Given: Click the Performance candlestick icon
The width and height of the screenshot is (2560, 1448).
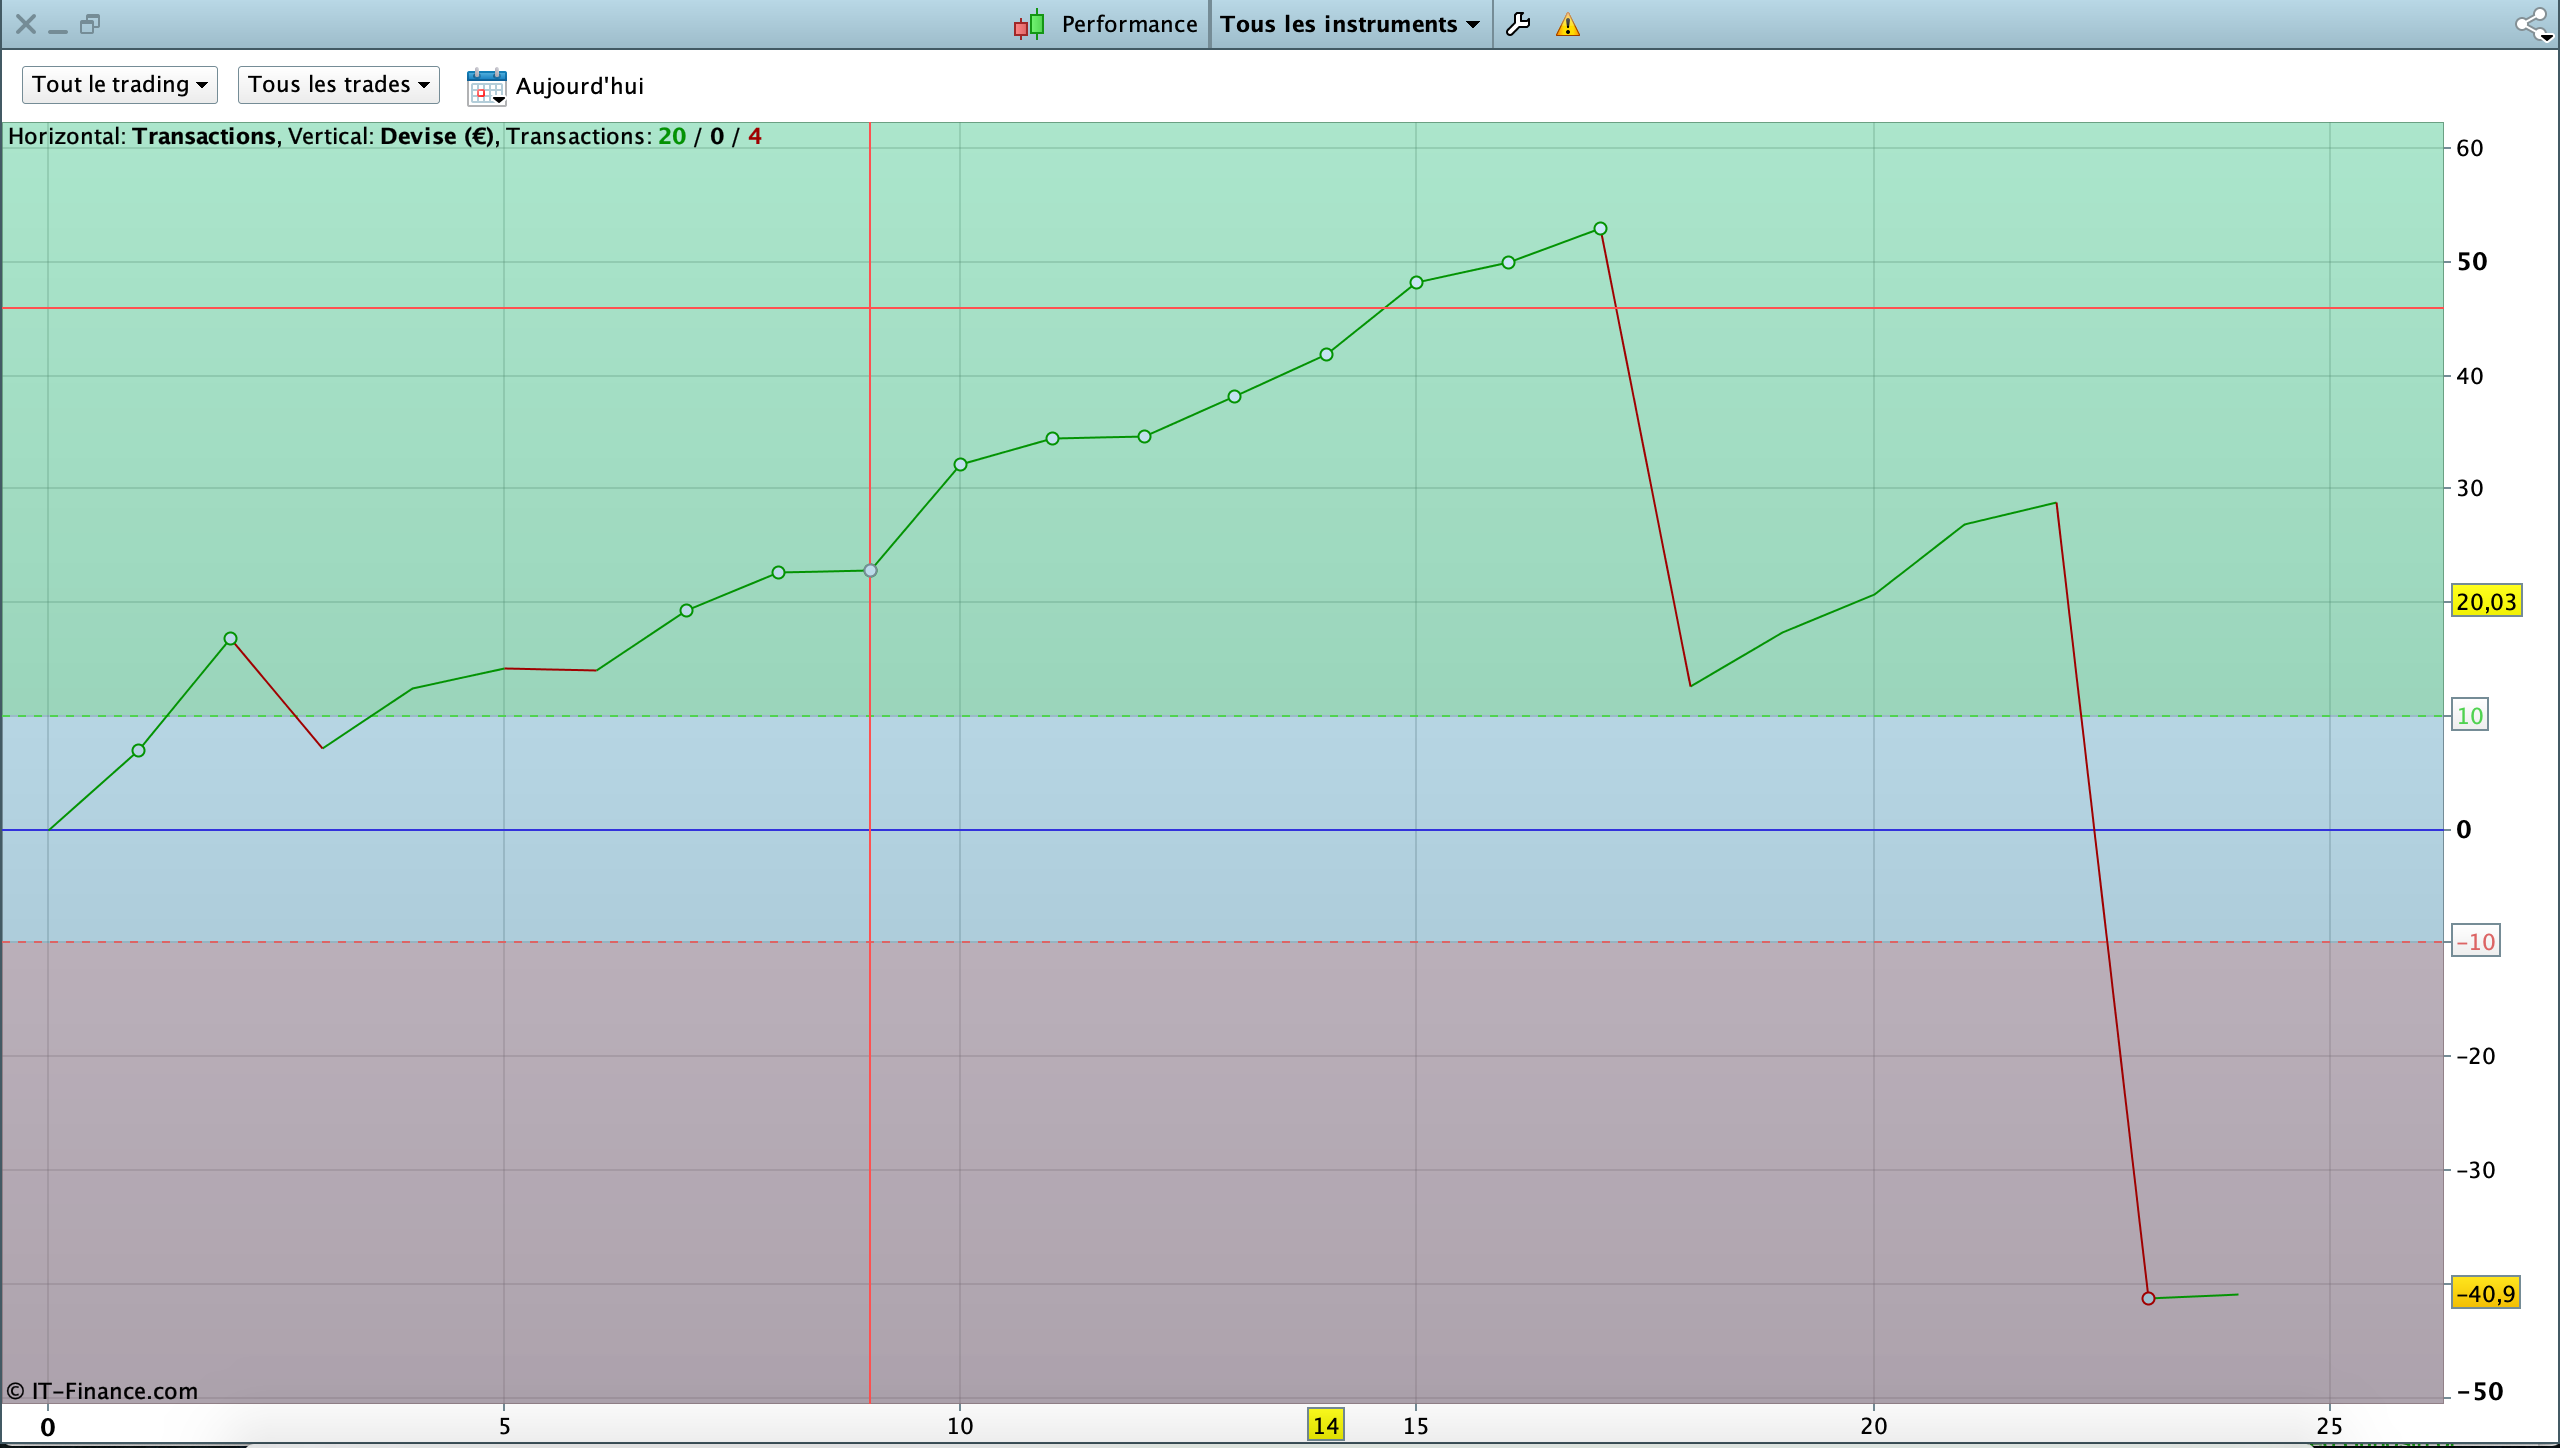Looking at the screenshot, I should [x=1029, y=24].
